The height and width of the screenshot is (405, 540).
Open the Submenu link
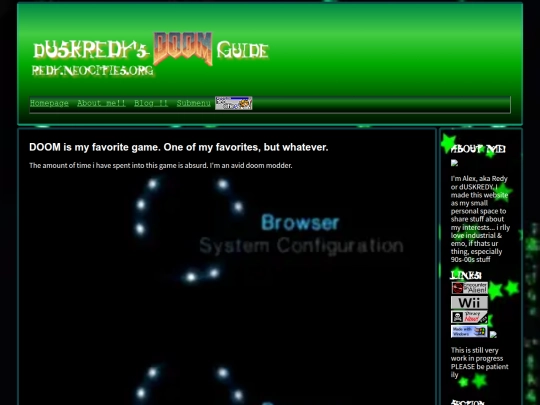tap(194, 103)
